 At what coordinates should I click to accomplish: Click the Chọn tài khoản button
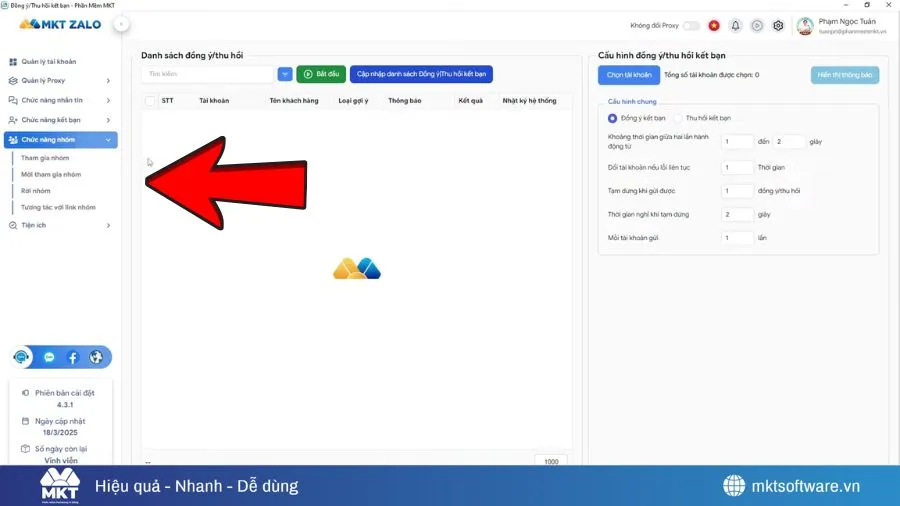(629, 74)
